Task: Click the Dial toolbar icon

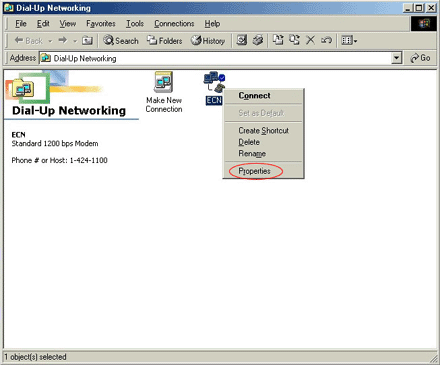Action: click(x=258, y=40)
